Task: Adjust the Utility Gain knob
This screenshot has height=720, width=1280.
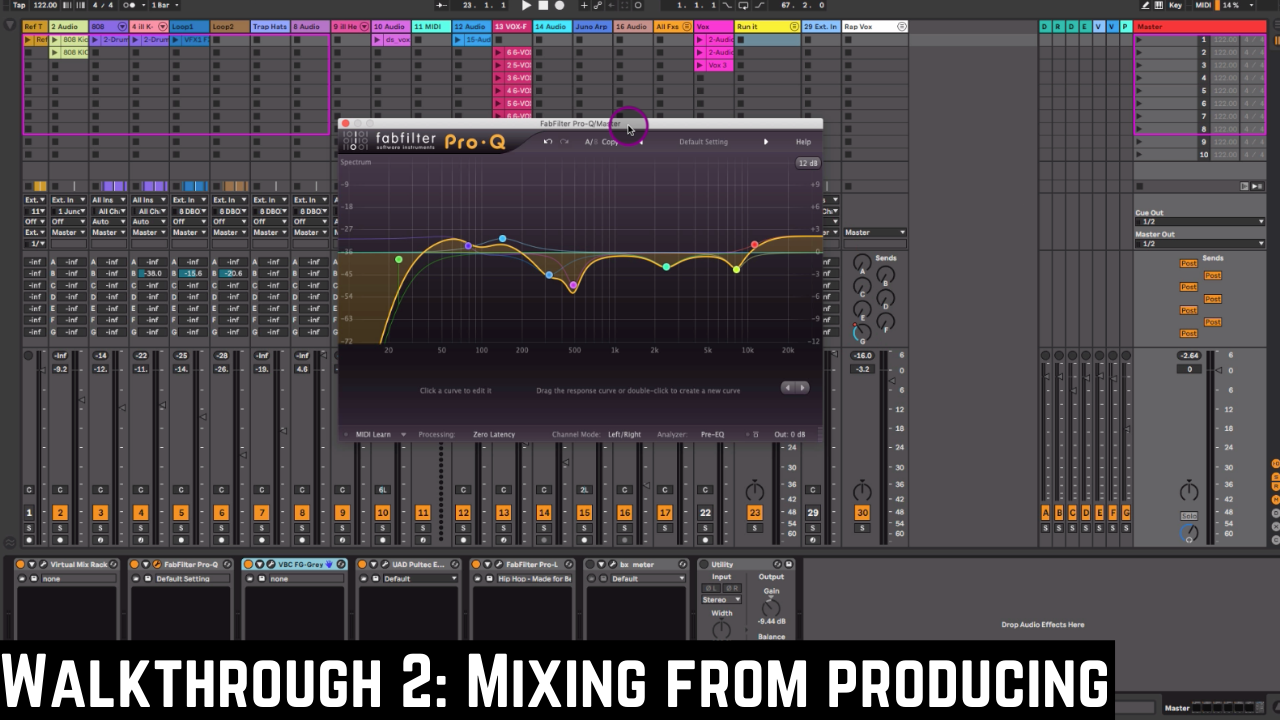Action: pyautogui.click(x=771, y=606)
